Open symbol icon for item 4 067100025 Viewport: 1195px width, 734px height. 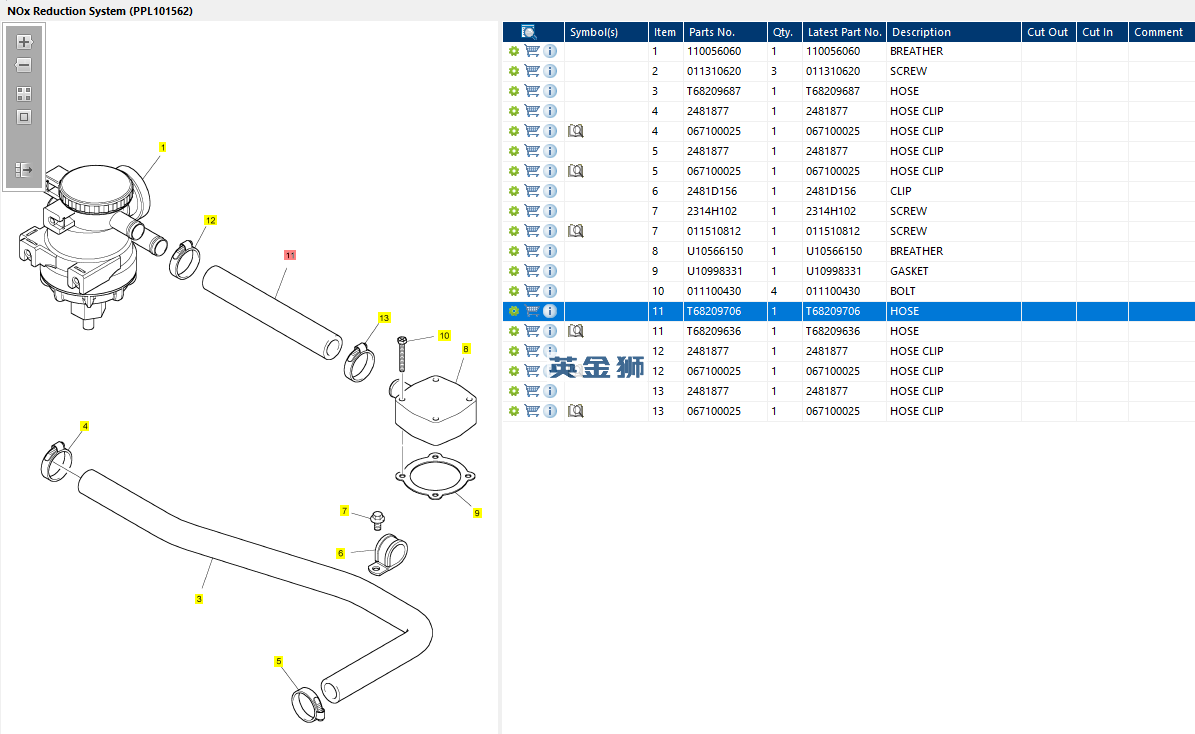576,131
